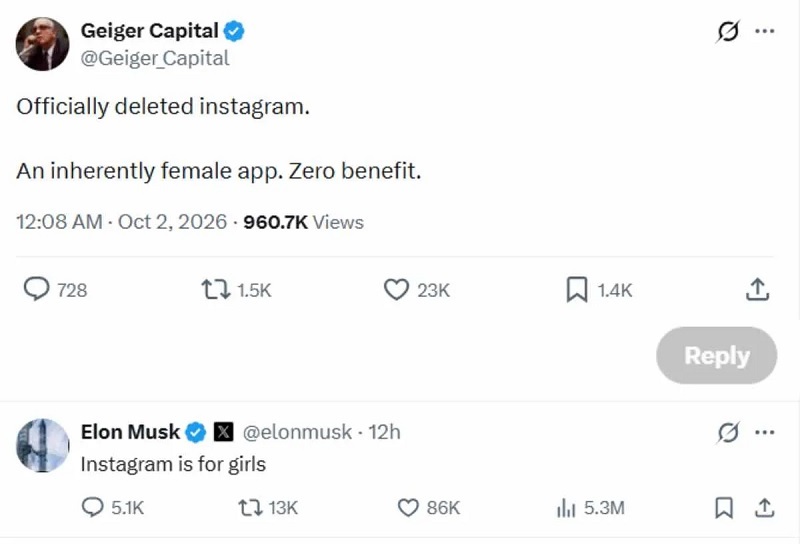The width and height of the screenshot is (800, 544).
Task: View analytics for Elon's reply (5.3M)
Action: (566, 508)
